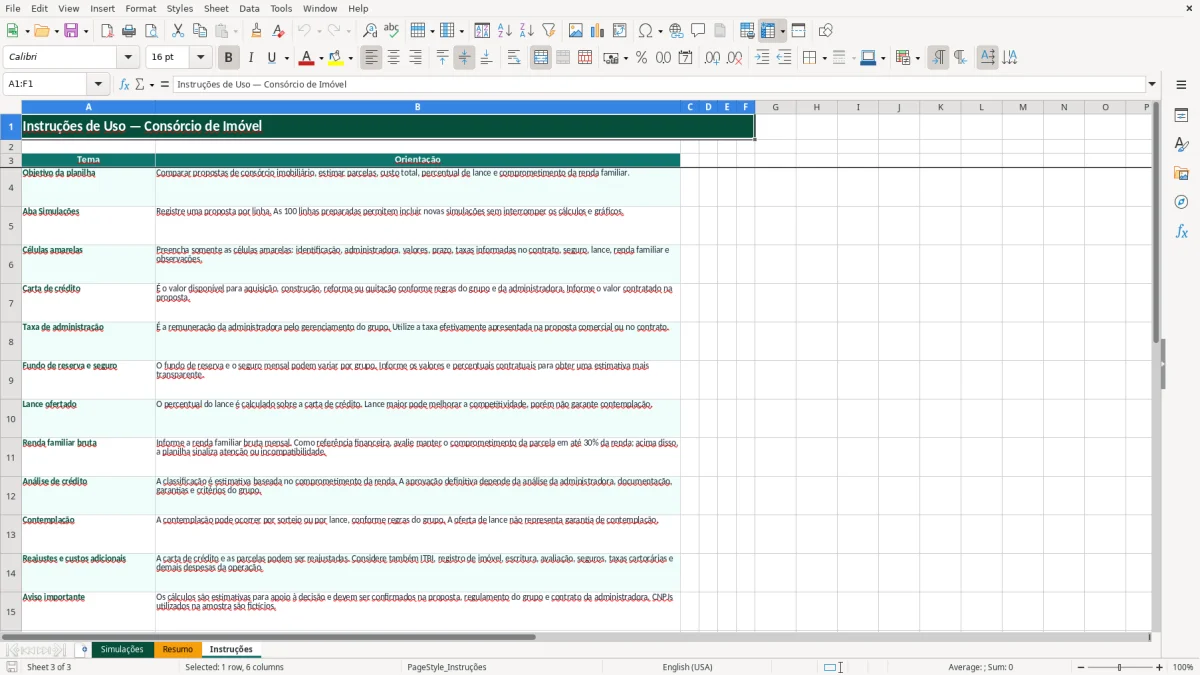
Task: Open the Function Wizard next to Name Box
Action: tap(125, 84)
